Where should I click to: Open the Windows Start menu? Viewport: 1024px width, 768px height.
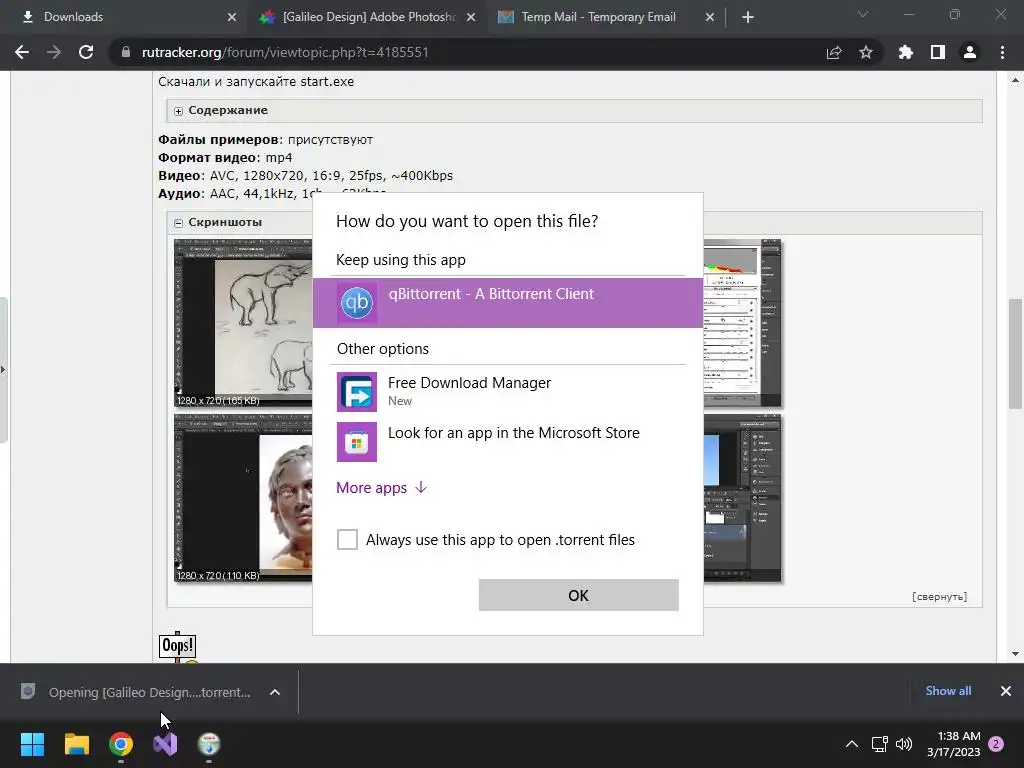[32, 744]
